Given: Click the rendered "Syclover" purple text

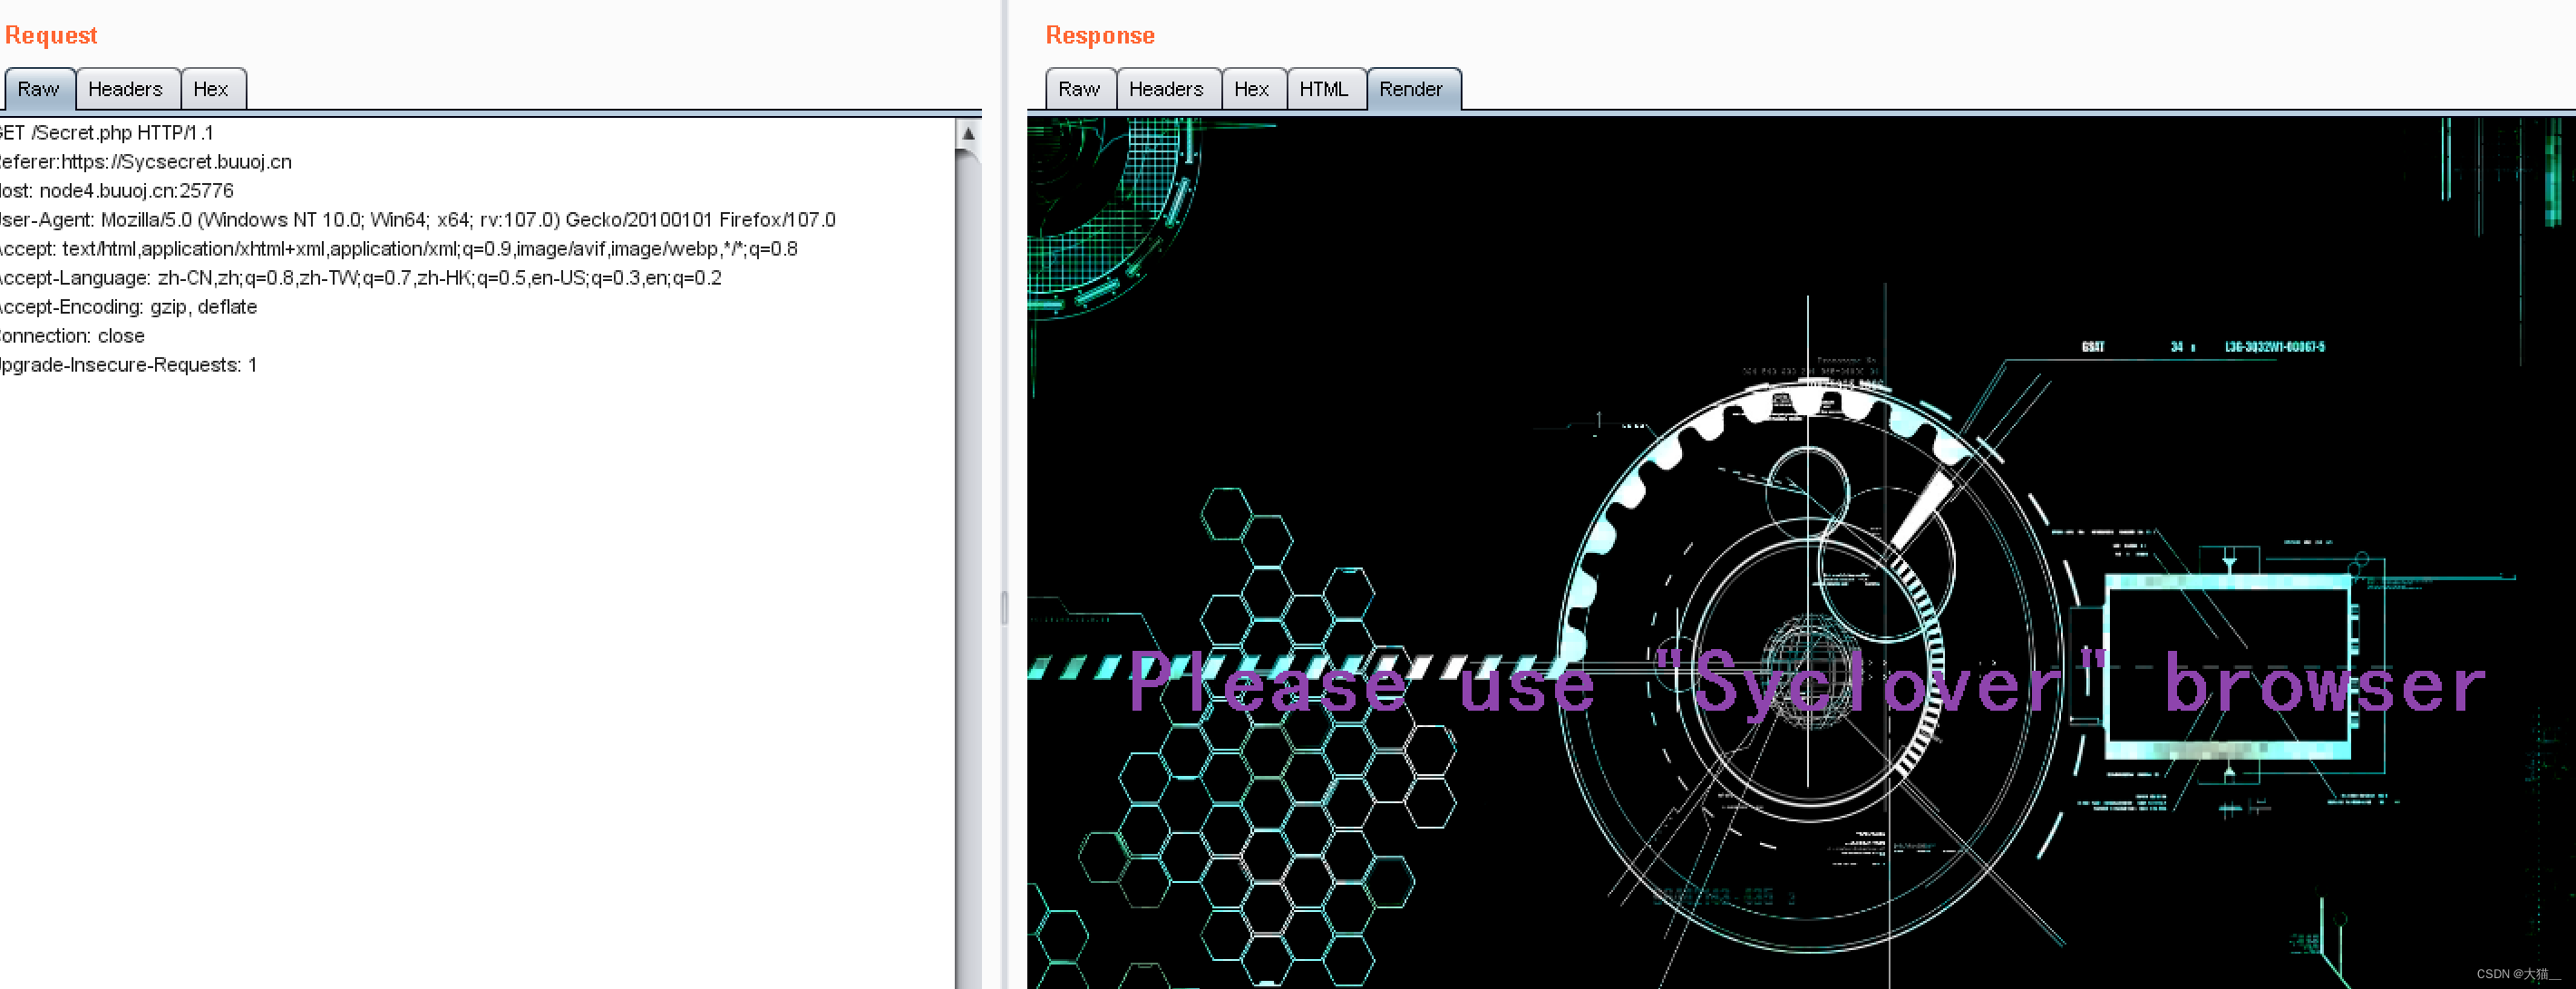Looking at the screenshot, I should pyautogui.click(x=1880, y=685).
